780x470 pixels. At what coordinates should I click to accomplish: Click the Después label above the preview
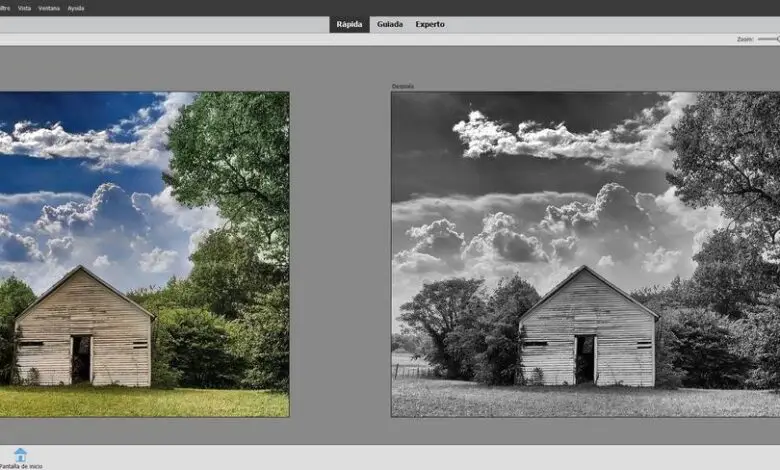pos(402,86)
